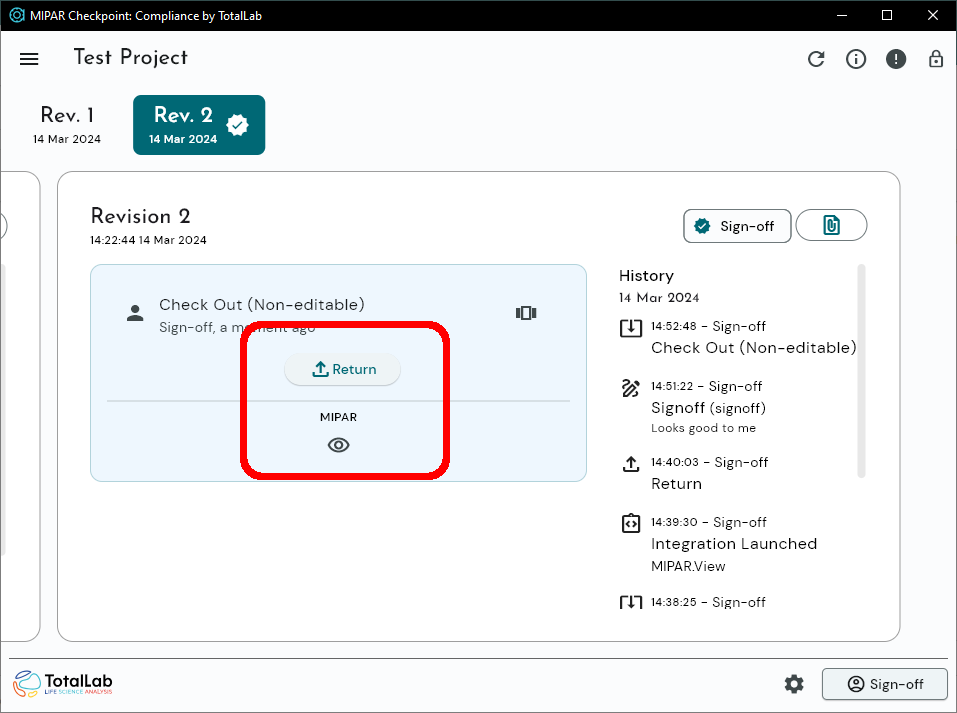
Task: Minimize the MIPAR Checkpoint window
Action: pos(842,15)
